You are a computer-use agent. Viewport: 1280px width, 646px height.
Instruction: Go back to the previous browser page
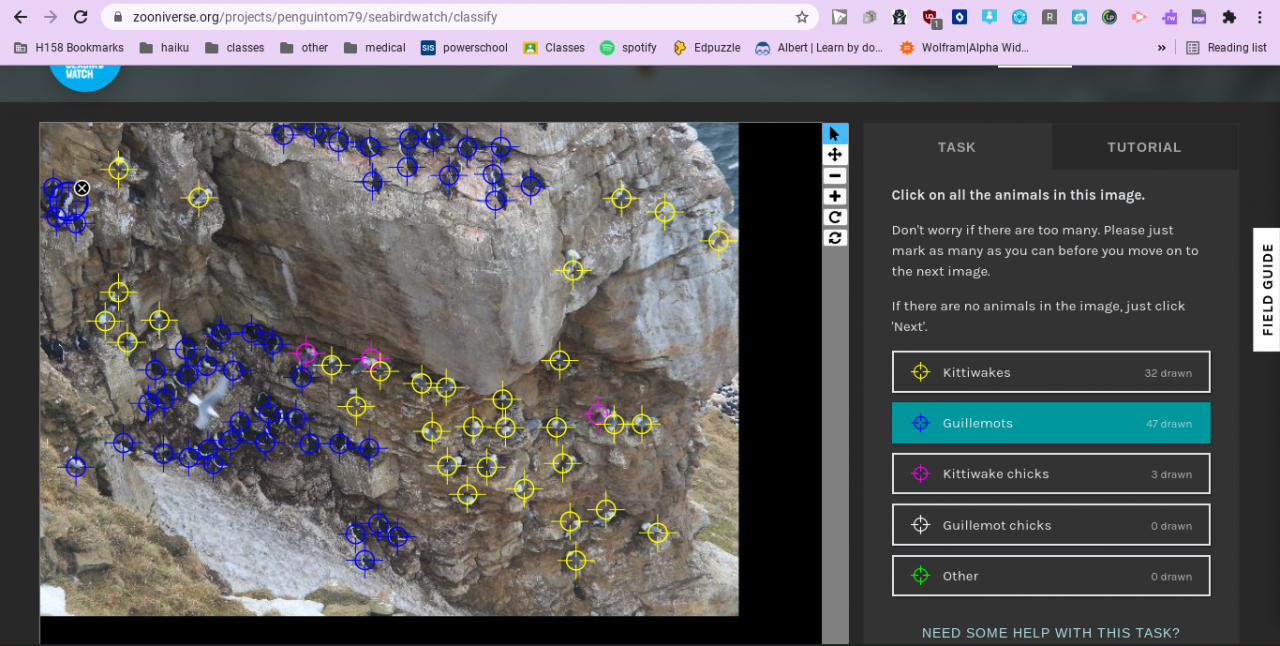[21, 17]
